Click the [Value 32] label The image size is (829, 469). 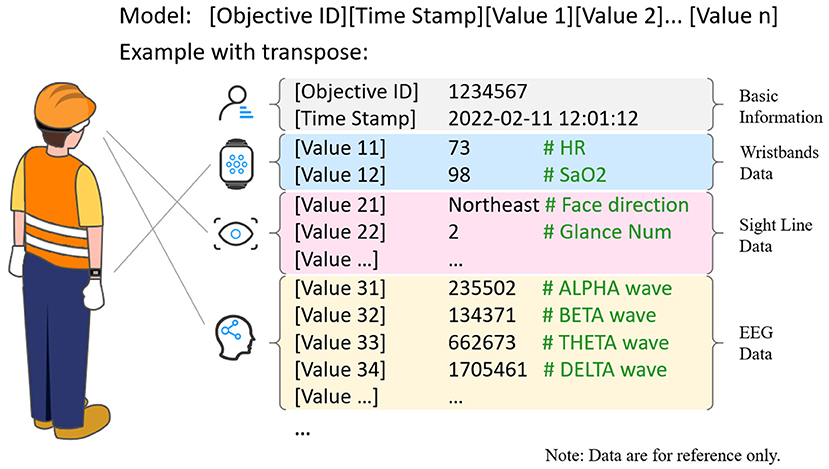(340, 316)
